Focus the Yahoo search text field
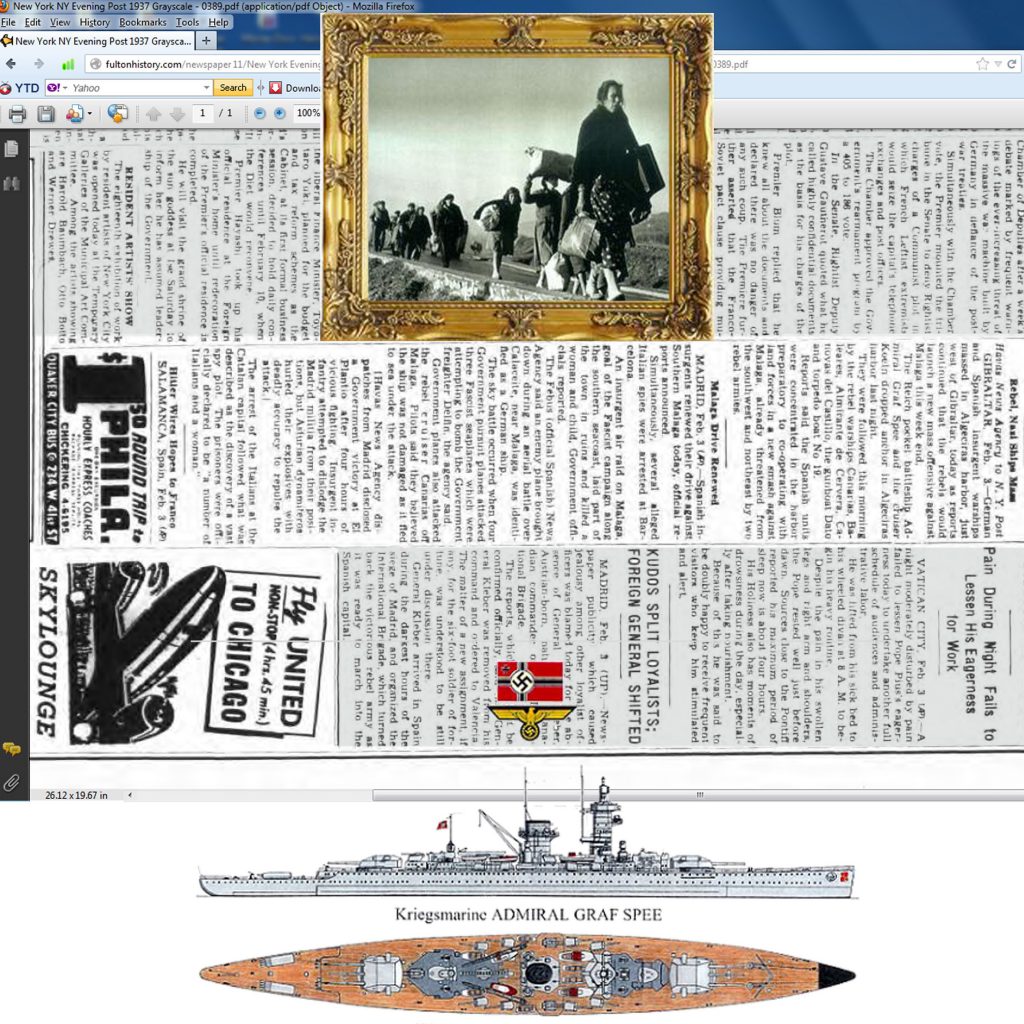 [136, 88]
